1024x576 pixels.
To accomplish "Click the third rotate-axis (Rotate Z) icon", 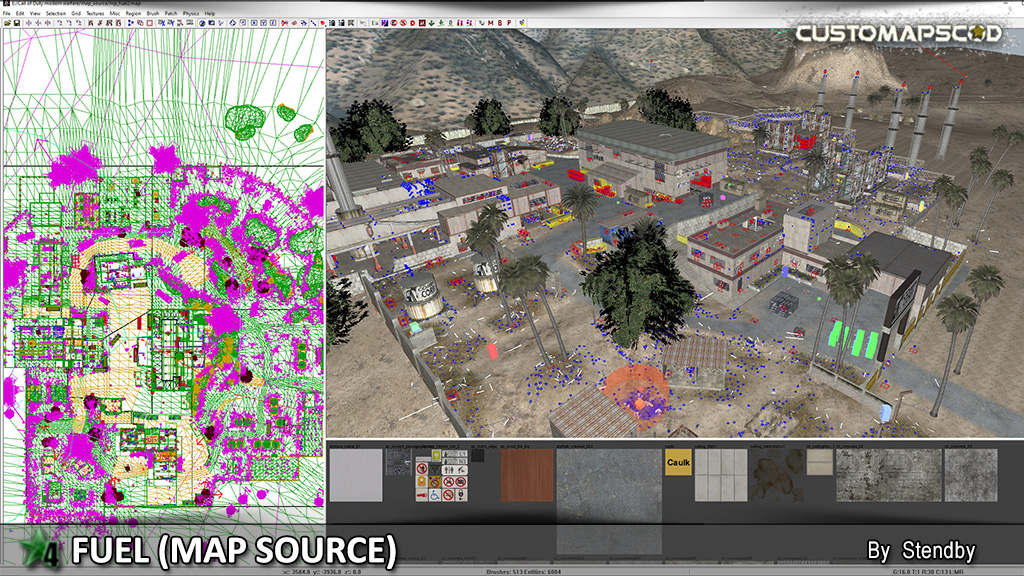I will click(x=79, y=23).
